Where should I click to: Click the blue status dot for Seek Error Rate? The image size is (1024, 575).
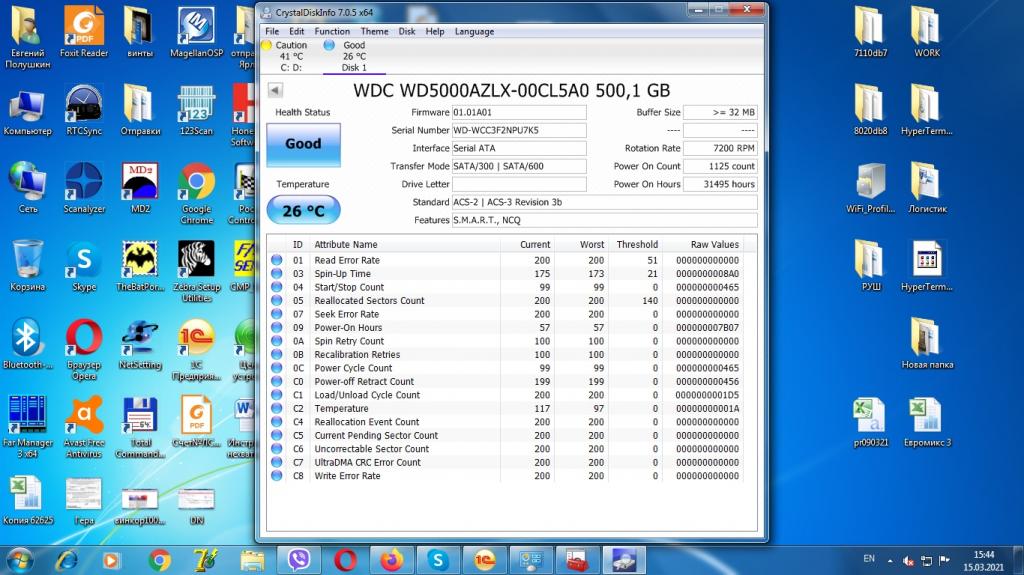coord(277,314)
